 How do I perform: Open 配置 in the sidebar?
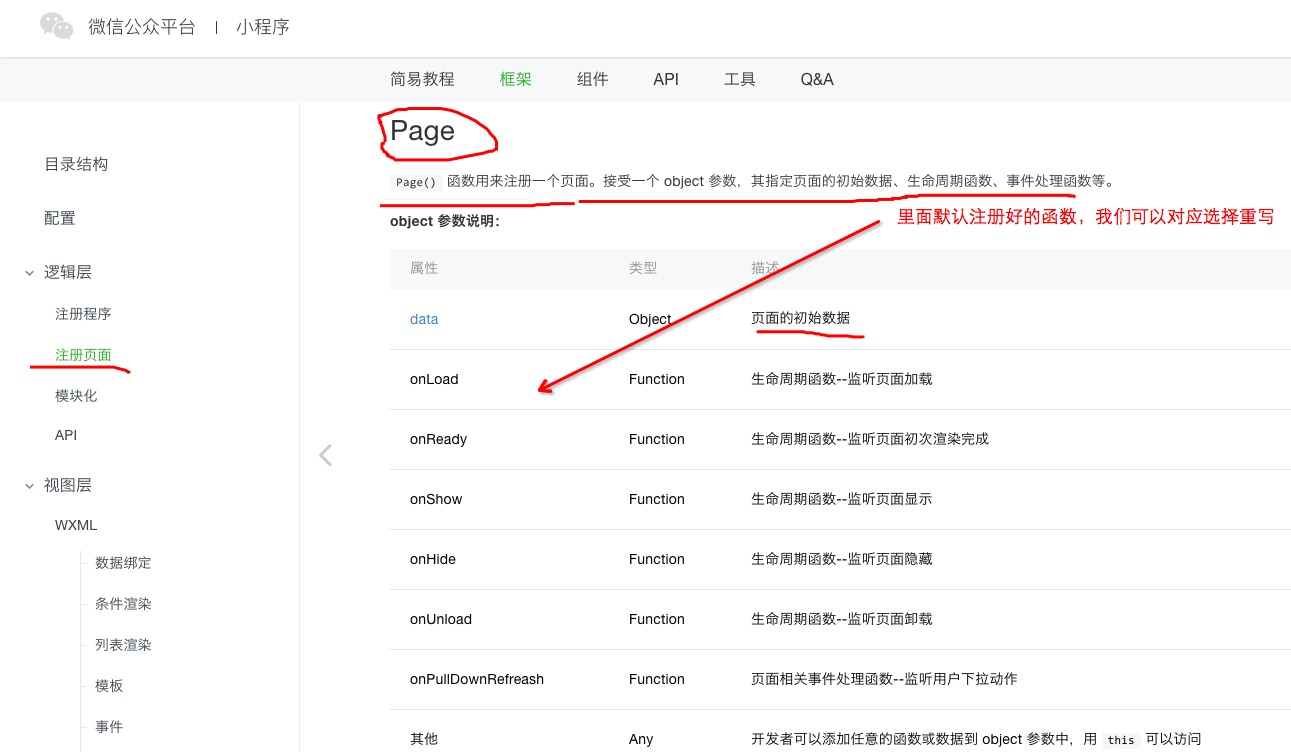(60, 218)
